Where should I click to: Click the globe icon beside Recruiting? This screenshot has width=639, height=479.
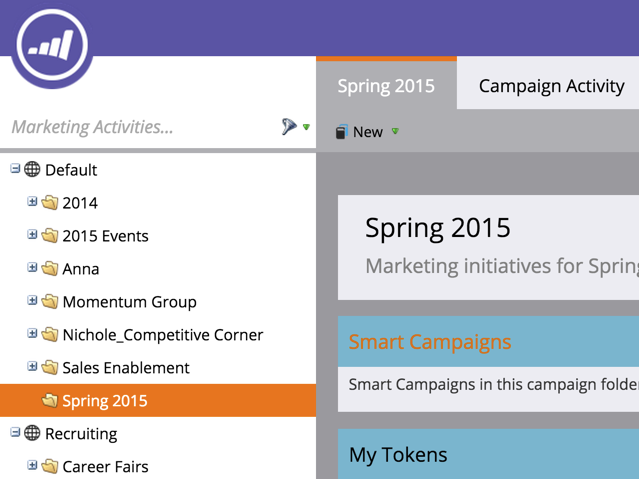click(x=33, y=434)
